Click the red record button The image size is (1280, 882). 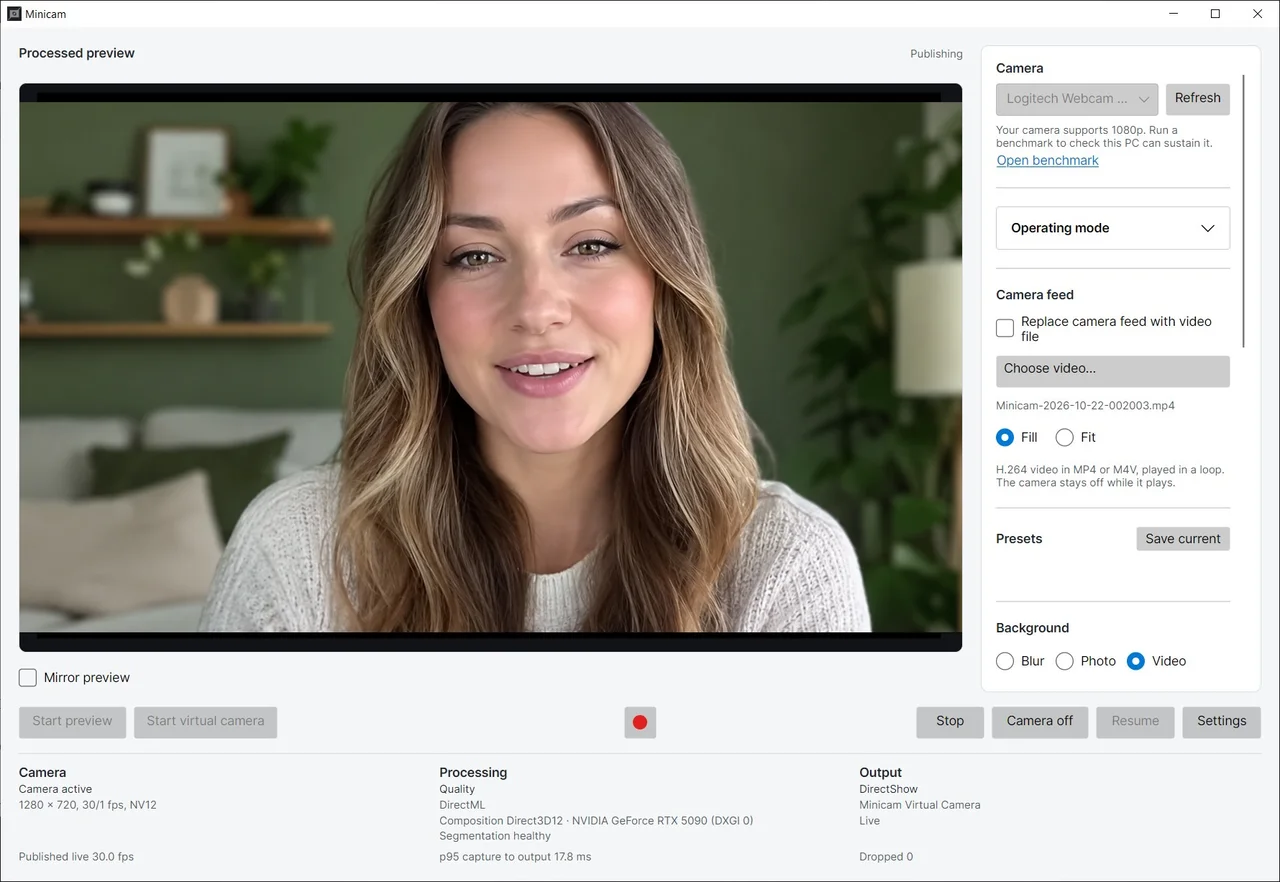(640, 722)
